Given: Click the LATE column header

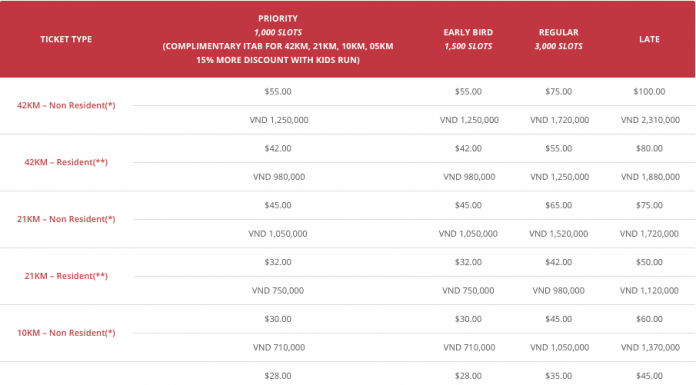Looking at the screenshot, I should click(x=649, y=39).
